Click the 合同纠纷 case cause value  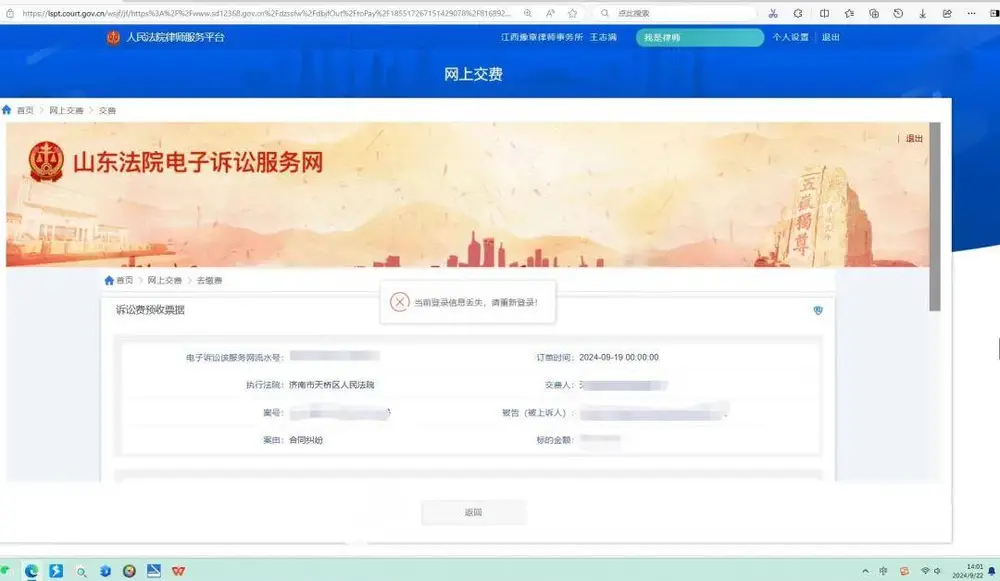point(305,440)
